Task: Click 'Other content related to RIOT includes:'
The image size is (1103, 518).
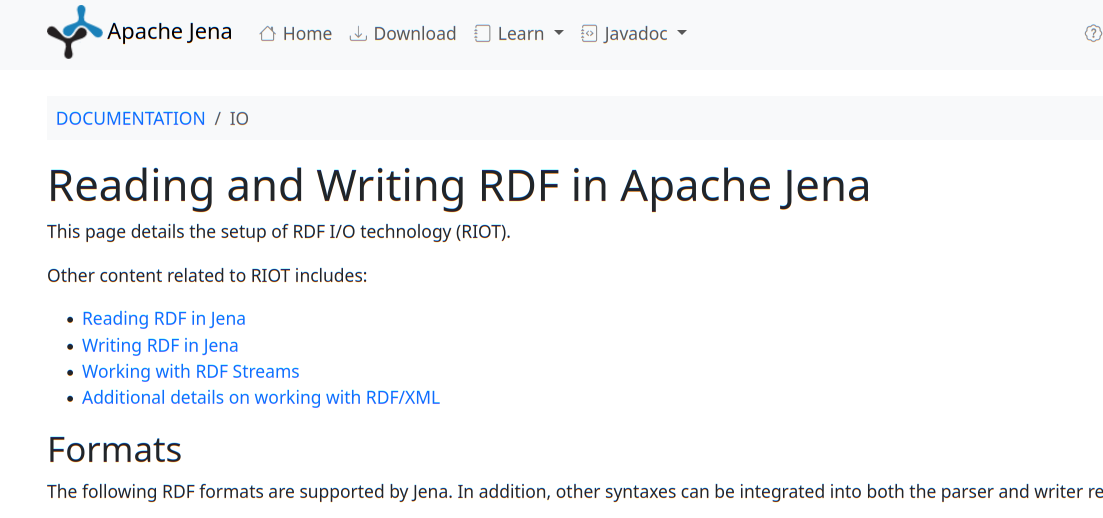Action: click(208, 275)
